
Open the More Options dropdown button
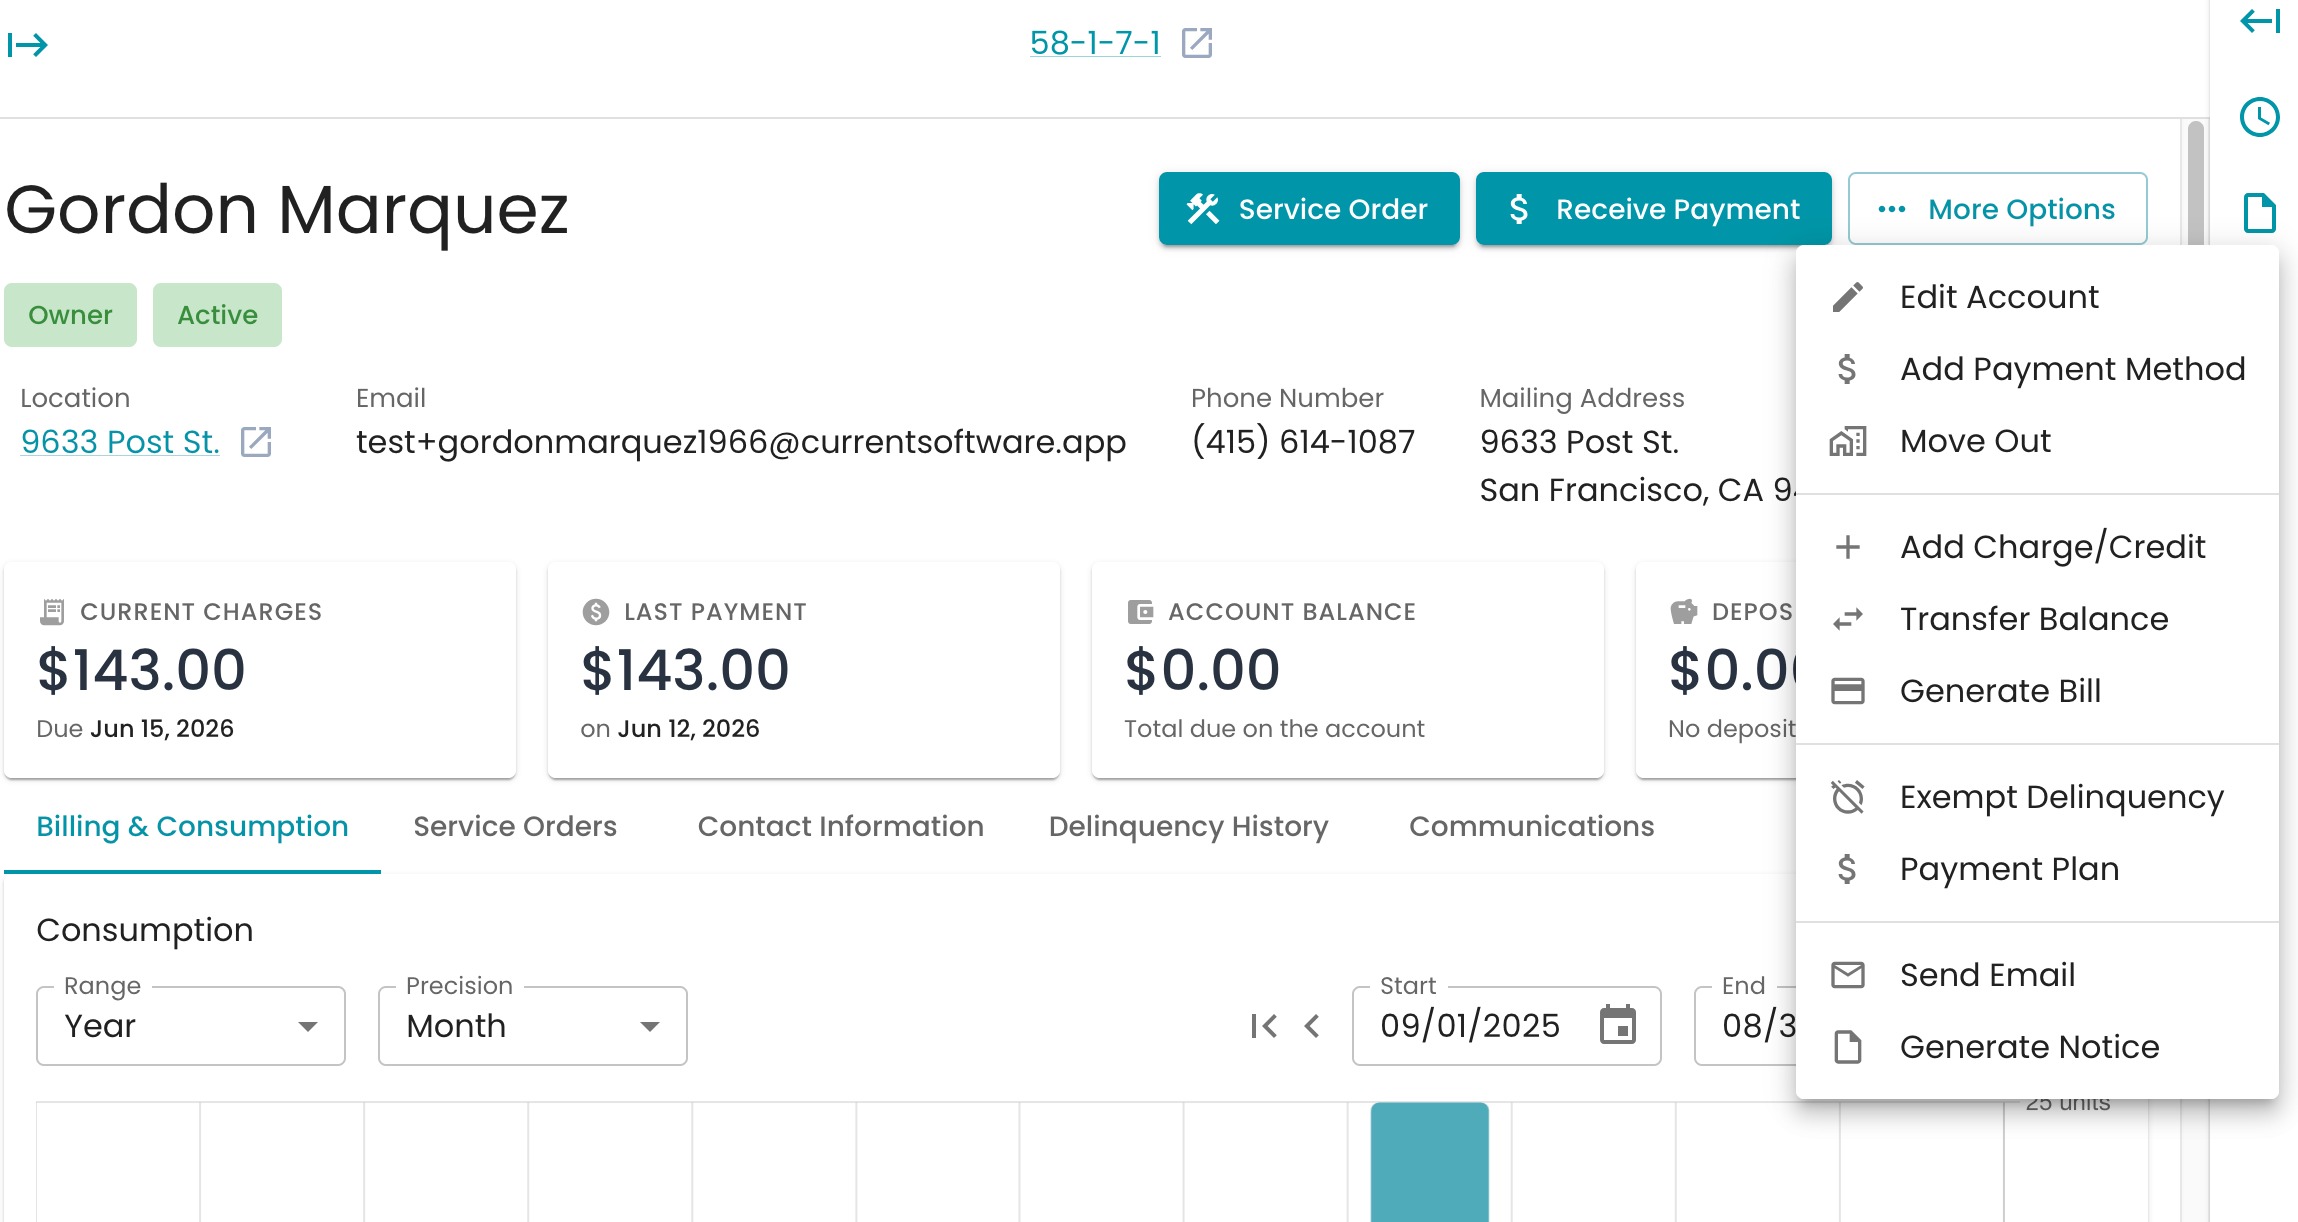tap(1997, 208)
